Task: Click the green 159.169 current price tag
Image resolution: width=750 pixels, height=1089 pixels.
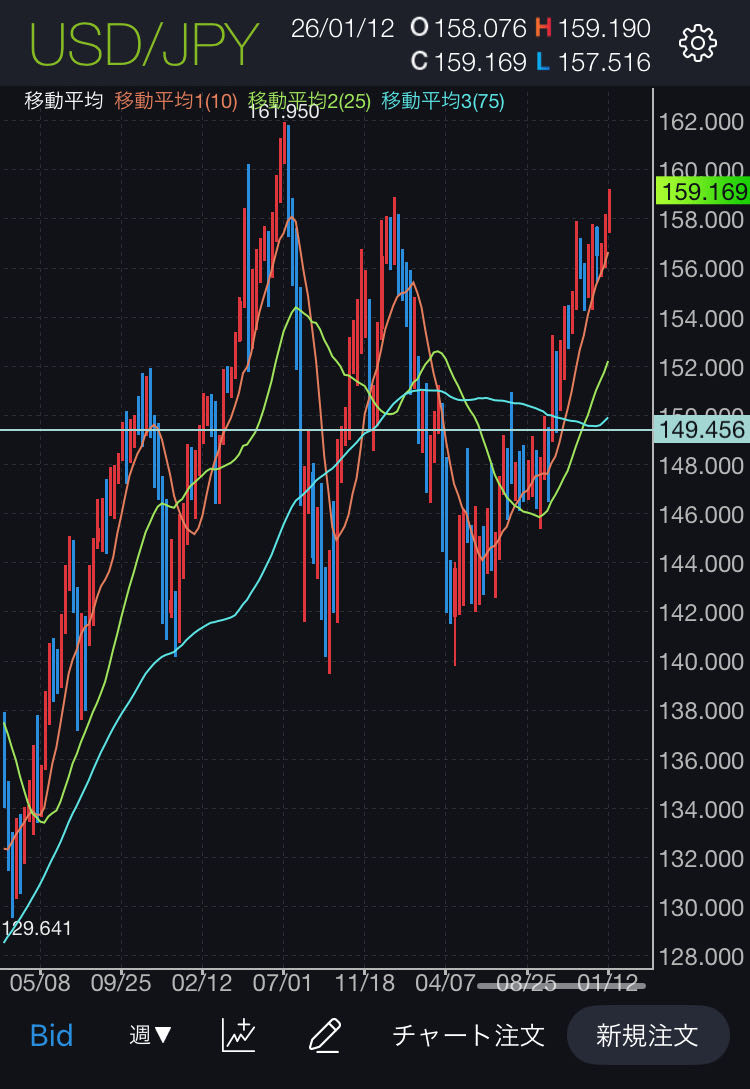Action: (x=702, y=191)
